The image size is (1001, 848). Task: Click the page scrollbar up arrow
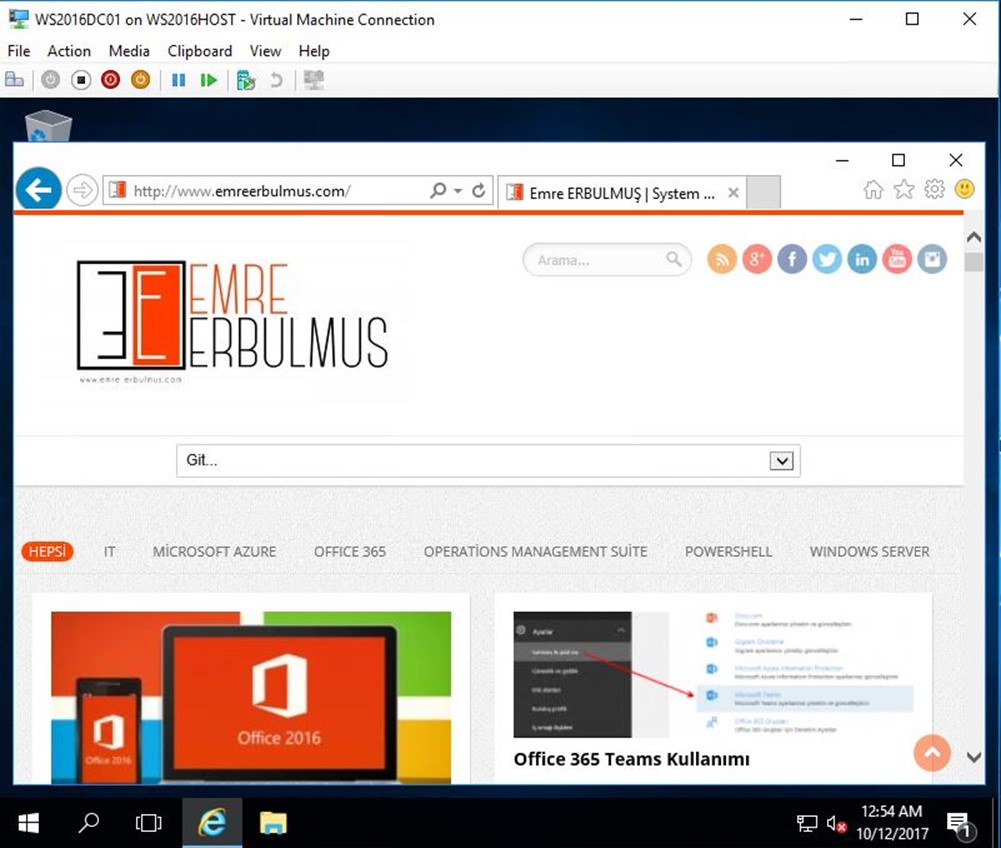pos(974,237)
